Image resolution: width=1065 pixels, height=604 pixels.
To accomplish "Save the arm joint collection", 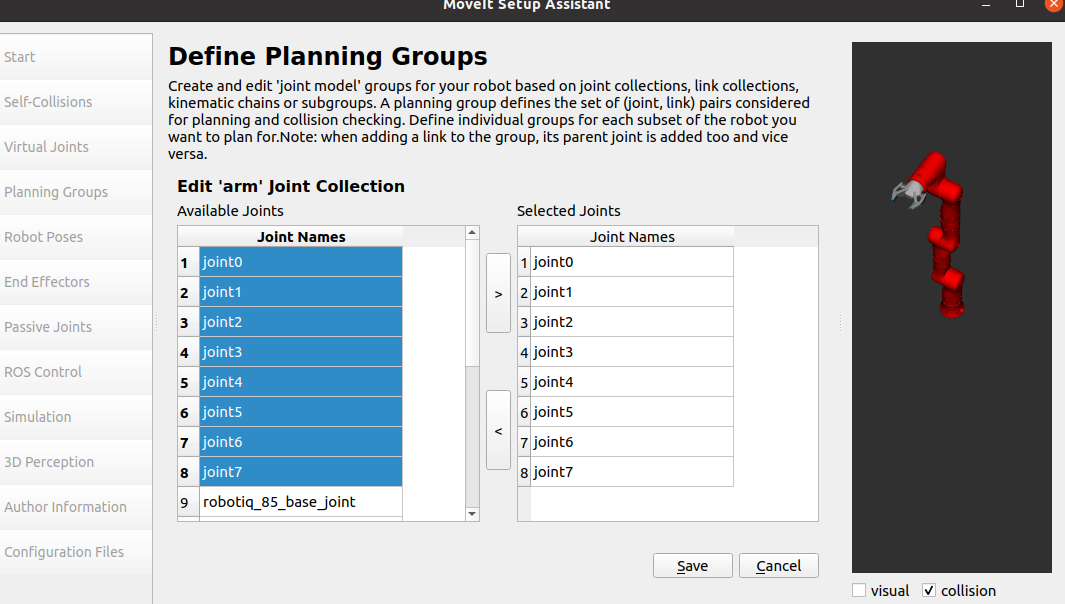I will (693, 566).
